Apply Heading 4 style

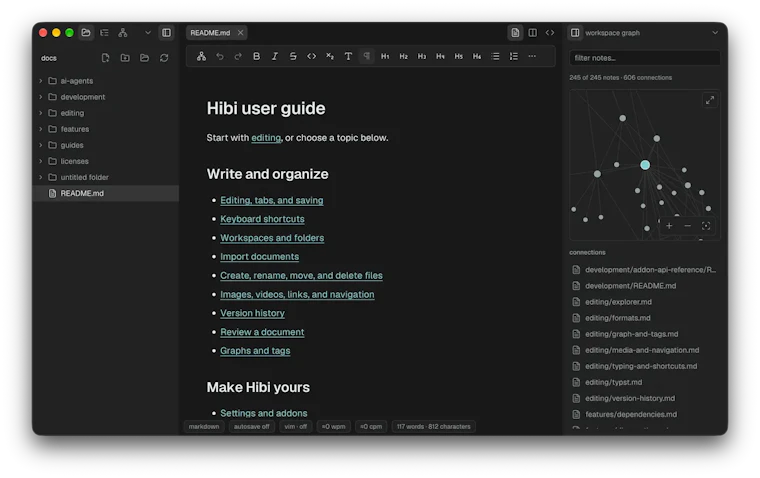coord(440,56)
